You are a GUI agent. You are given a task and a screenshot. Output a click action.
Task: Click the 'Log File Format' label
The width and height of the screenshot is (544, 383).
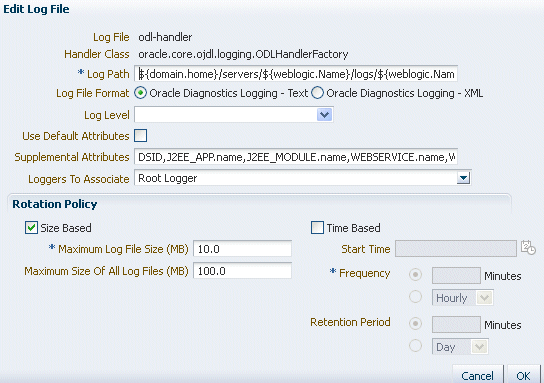pos(93,93)
